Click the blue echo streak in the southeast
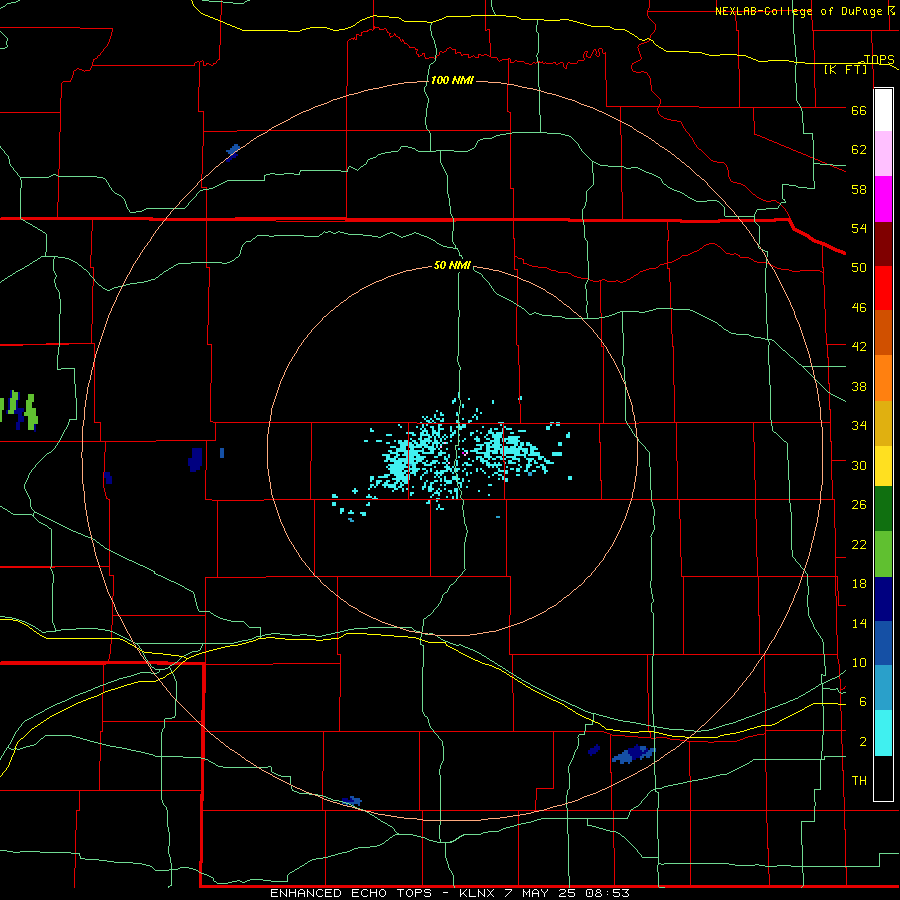Screen dimensions: 900x900 [633, 754]
